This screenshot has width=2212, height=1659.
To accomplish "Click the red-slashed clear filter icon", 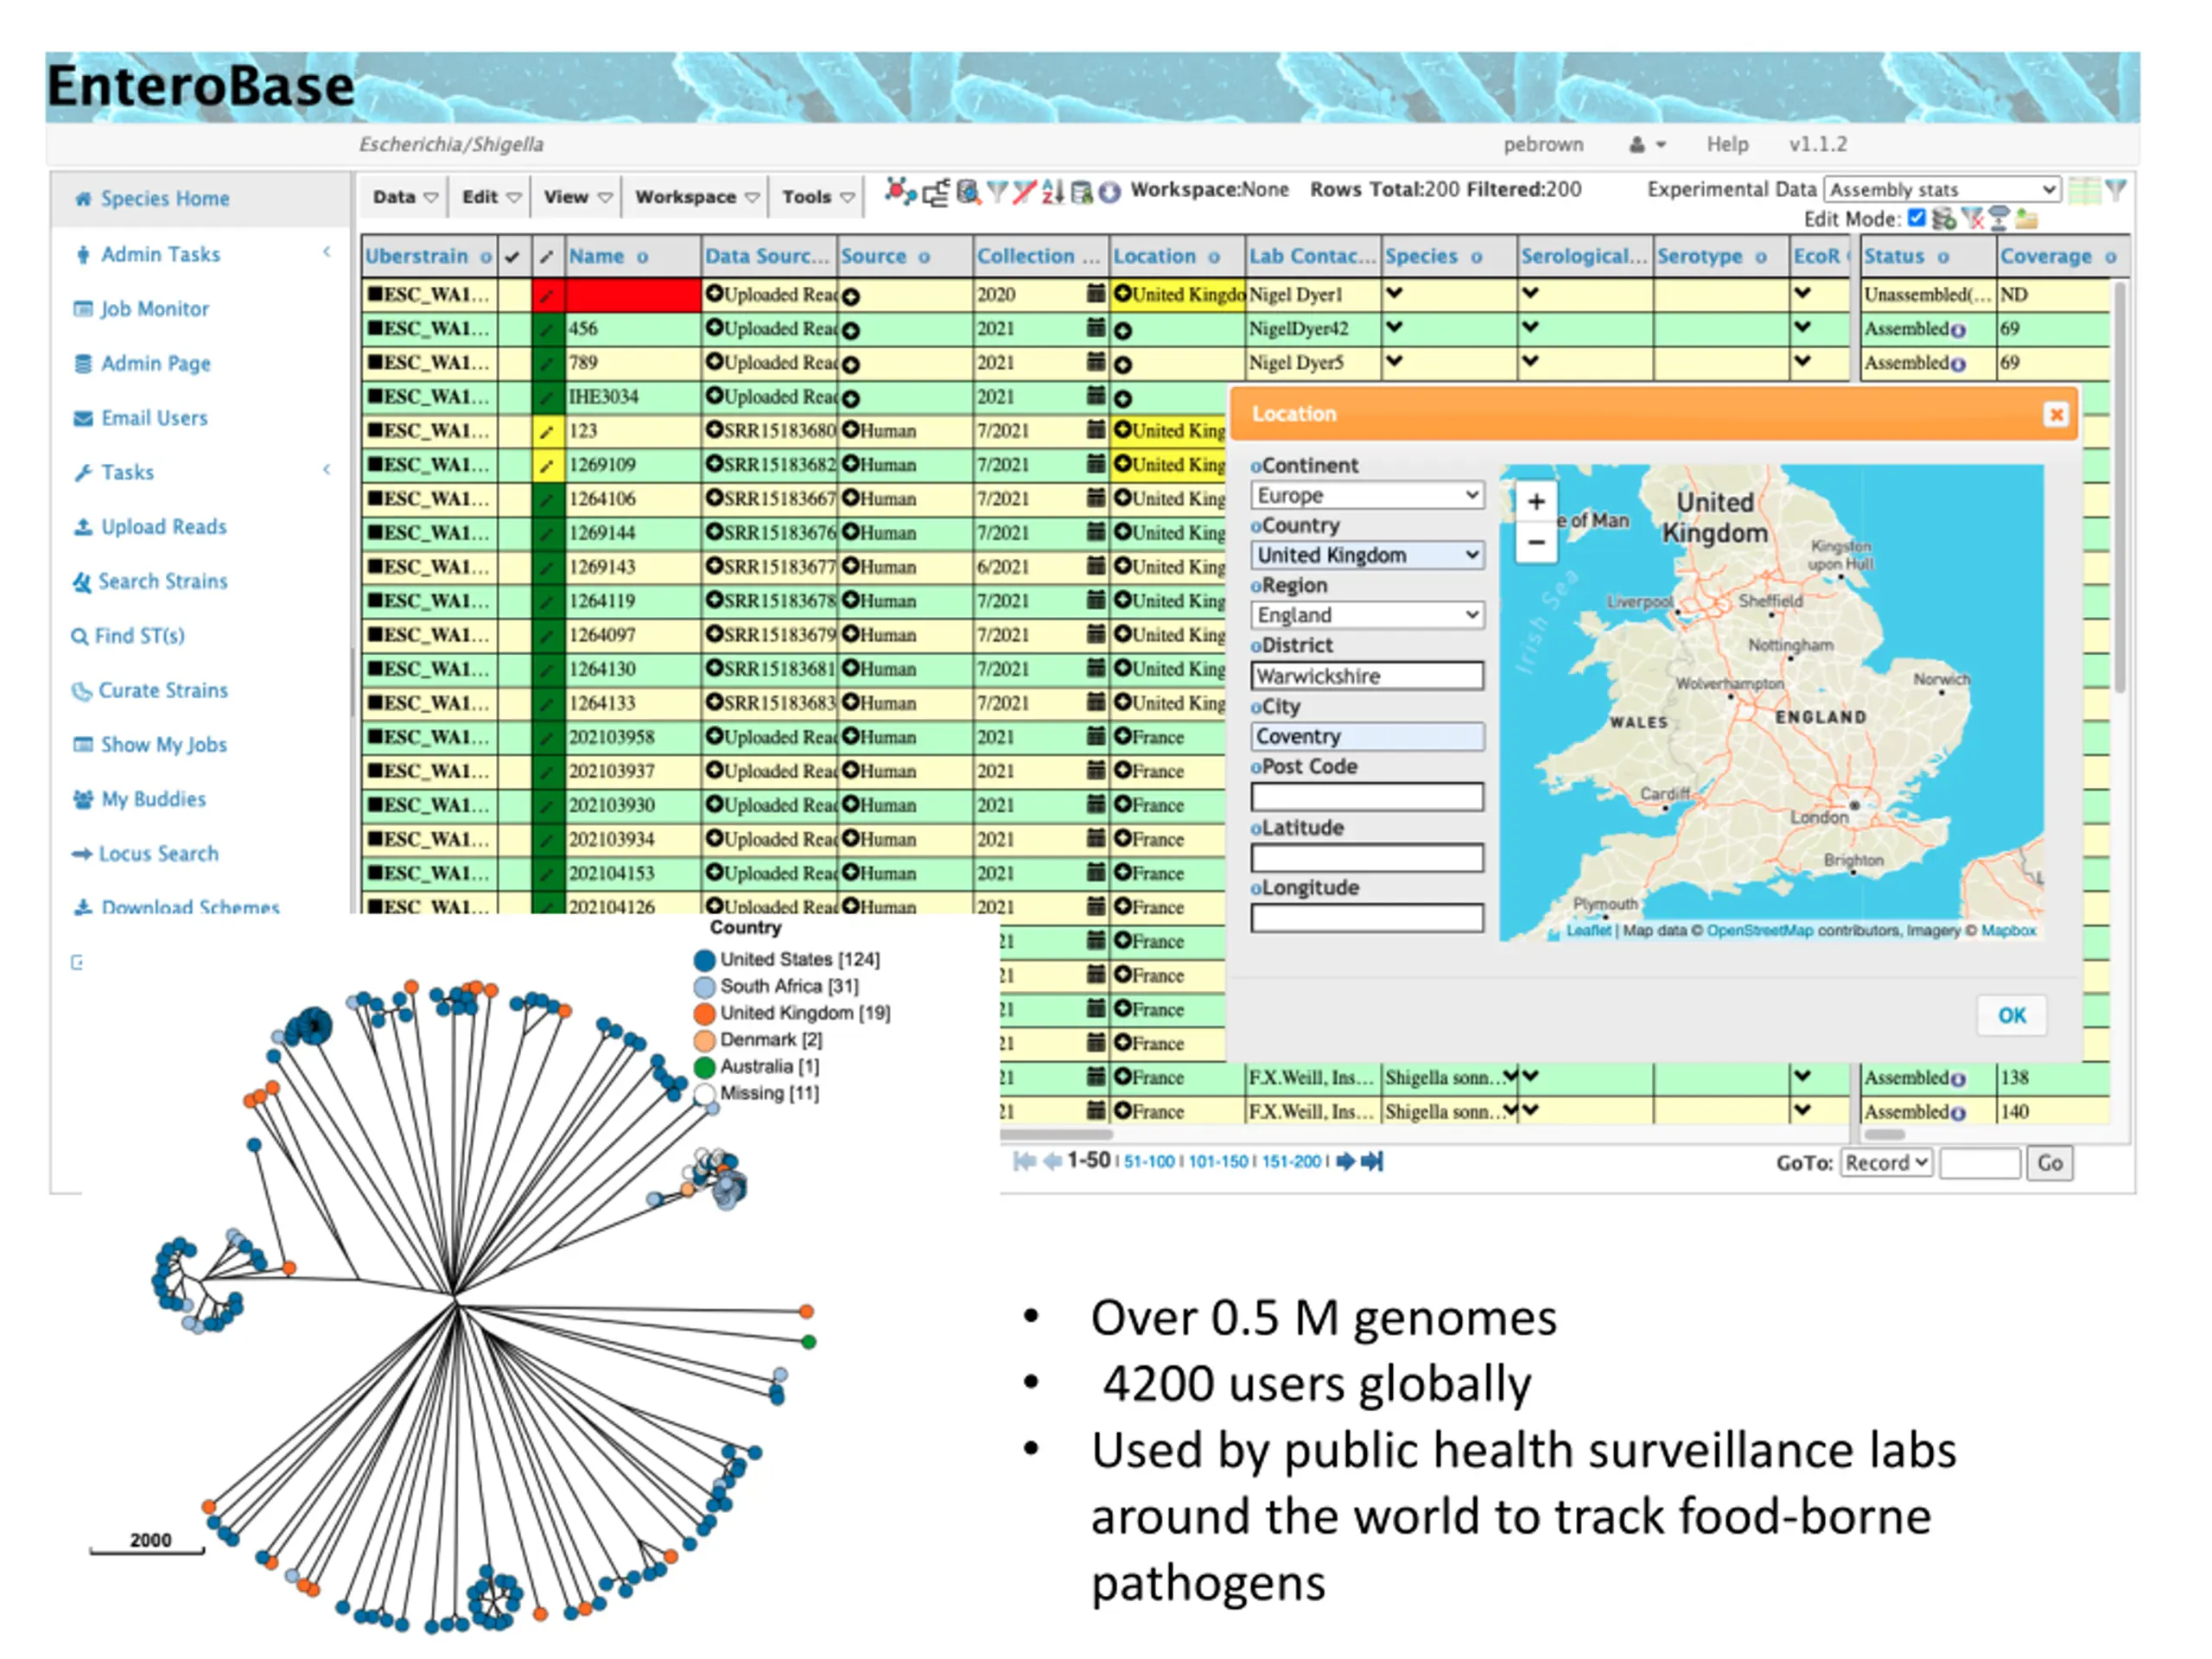I will (1025, 192).
